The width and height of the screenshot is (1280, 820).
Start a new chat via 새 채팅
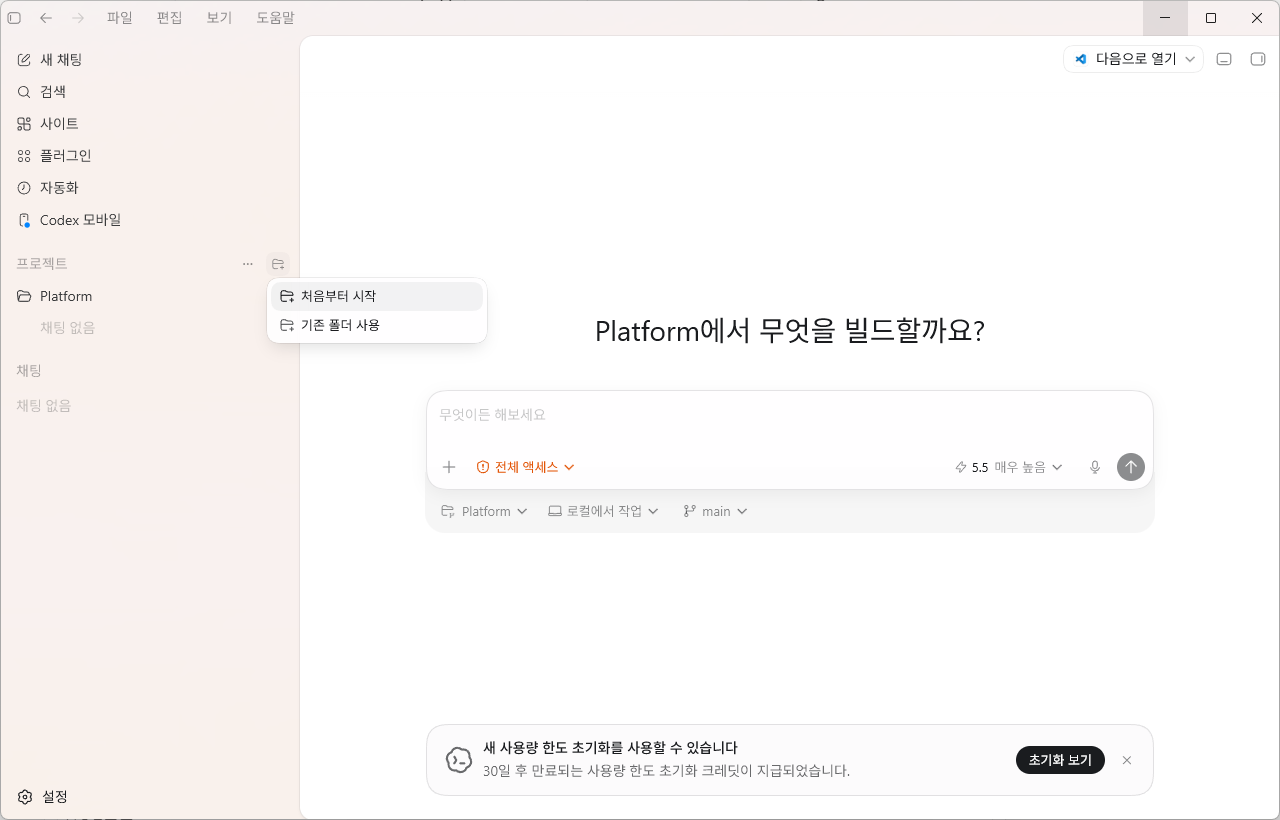click(x=150, y=60)
